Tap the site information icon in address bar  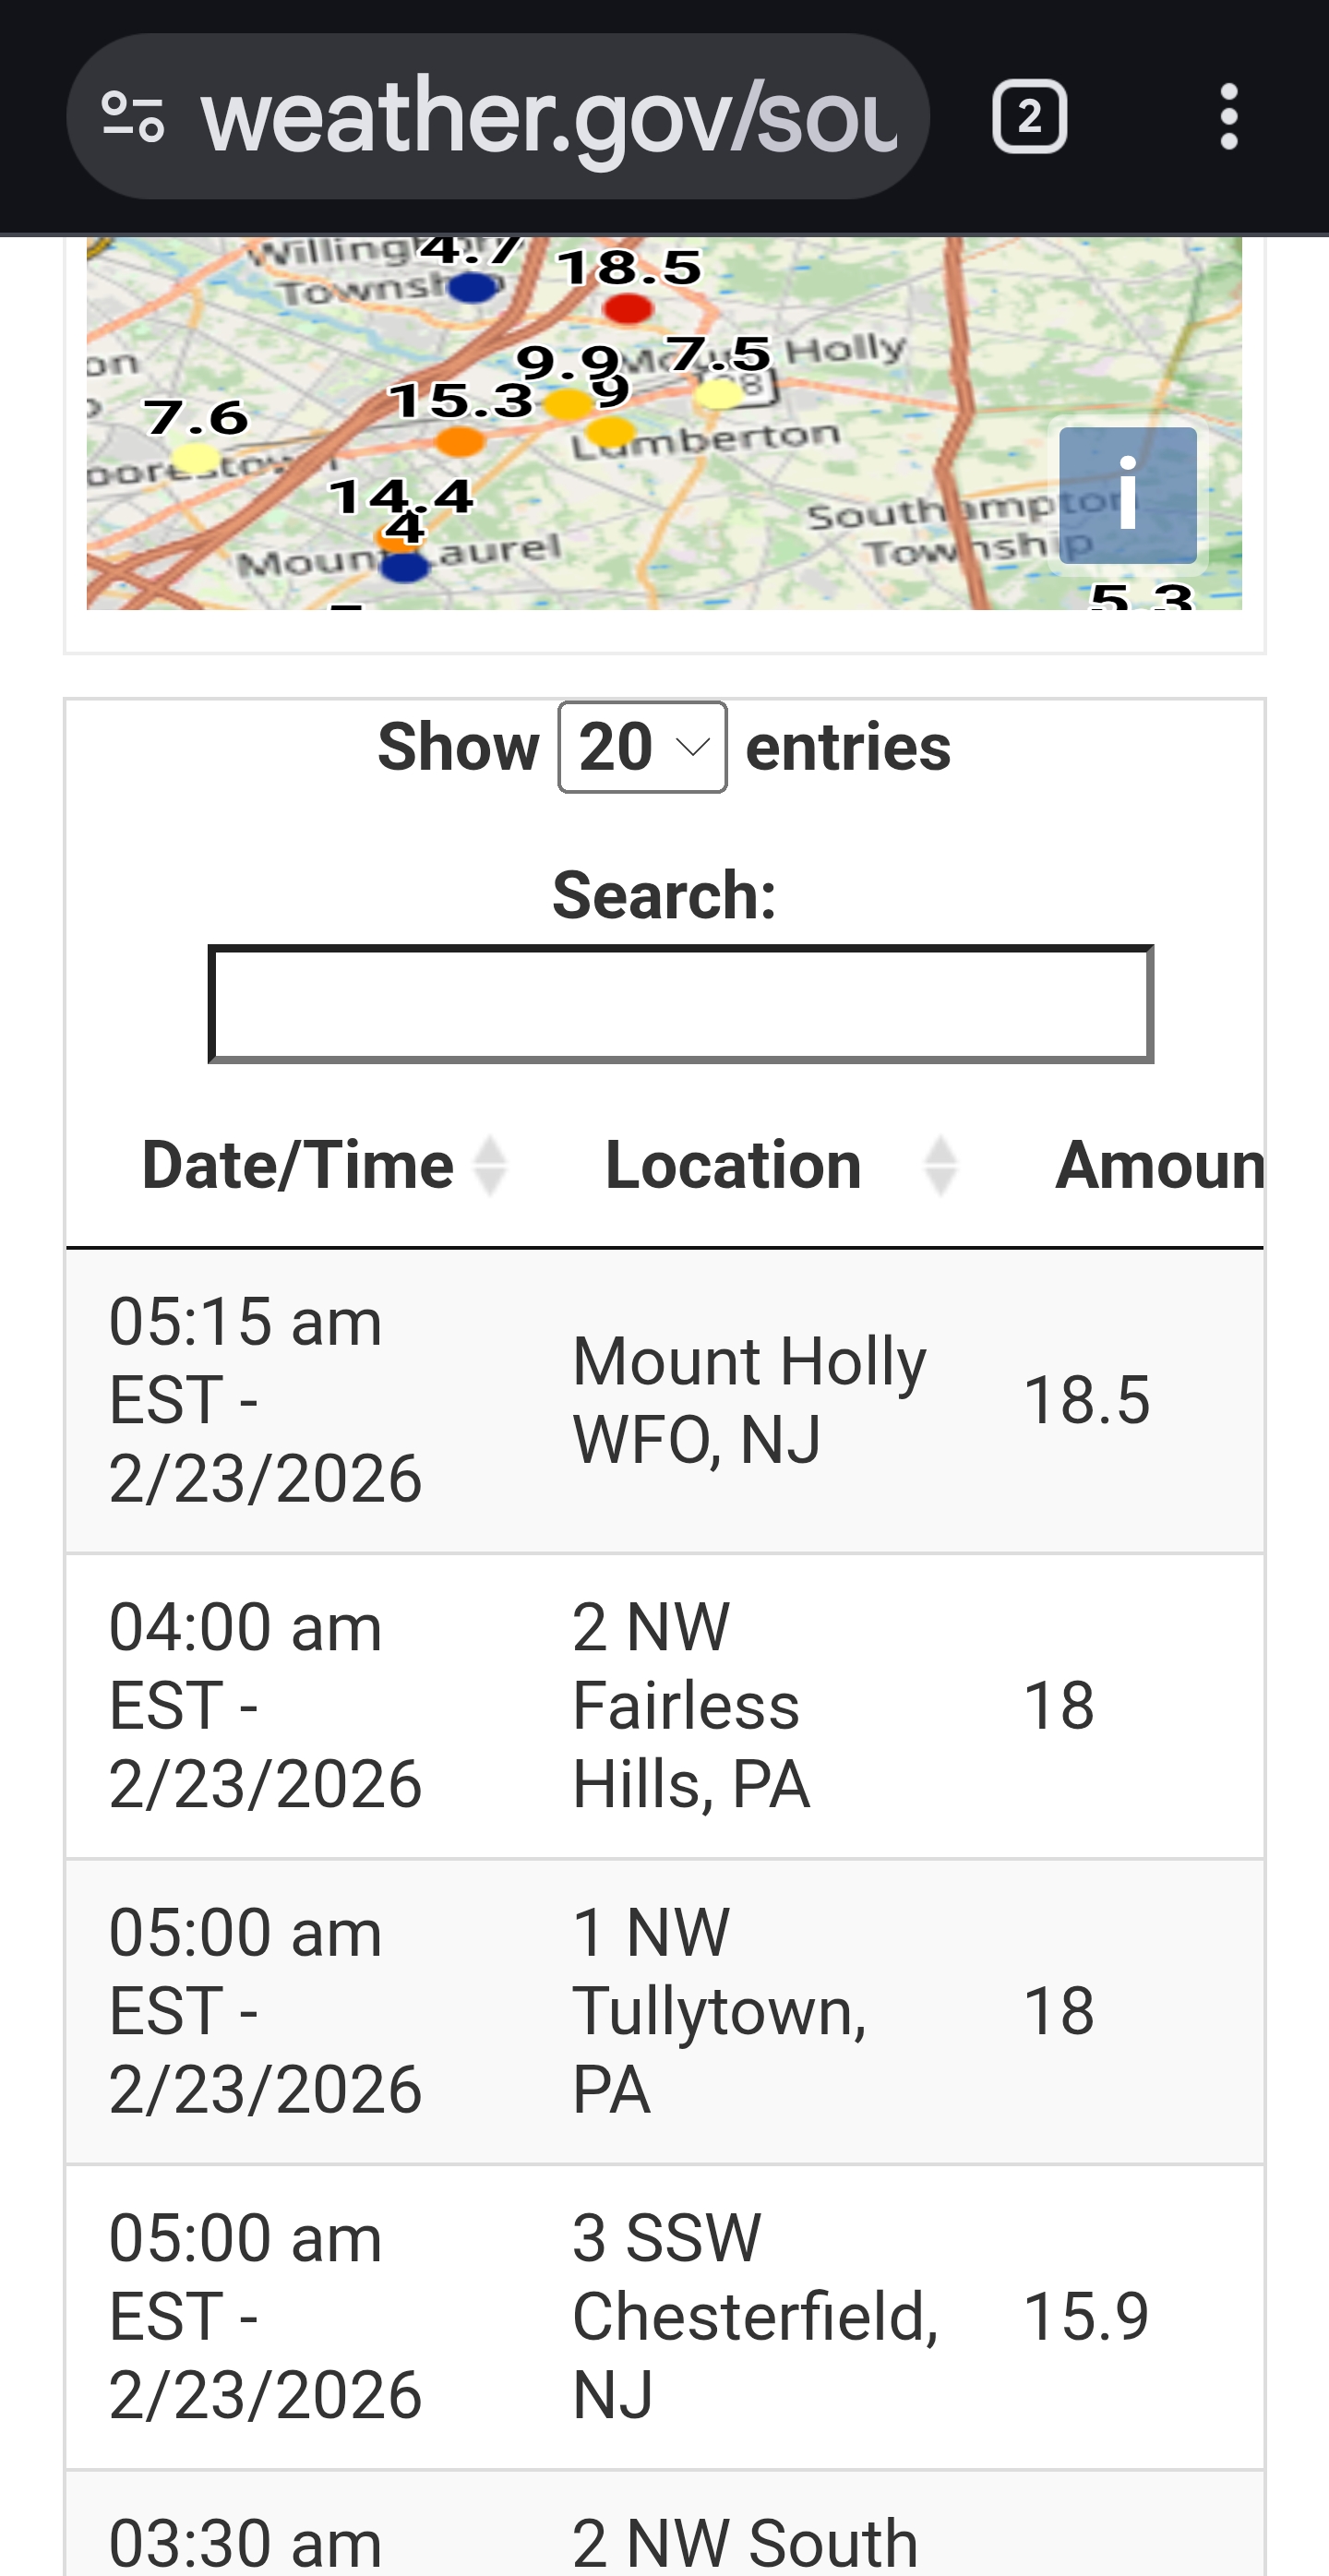click(x=133, y=117)
